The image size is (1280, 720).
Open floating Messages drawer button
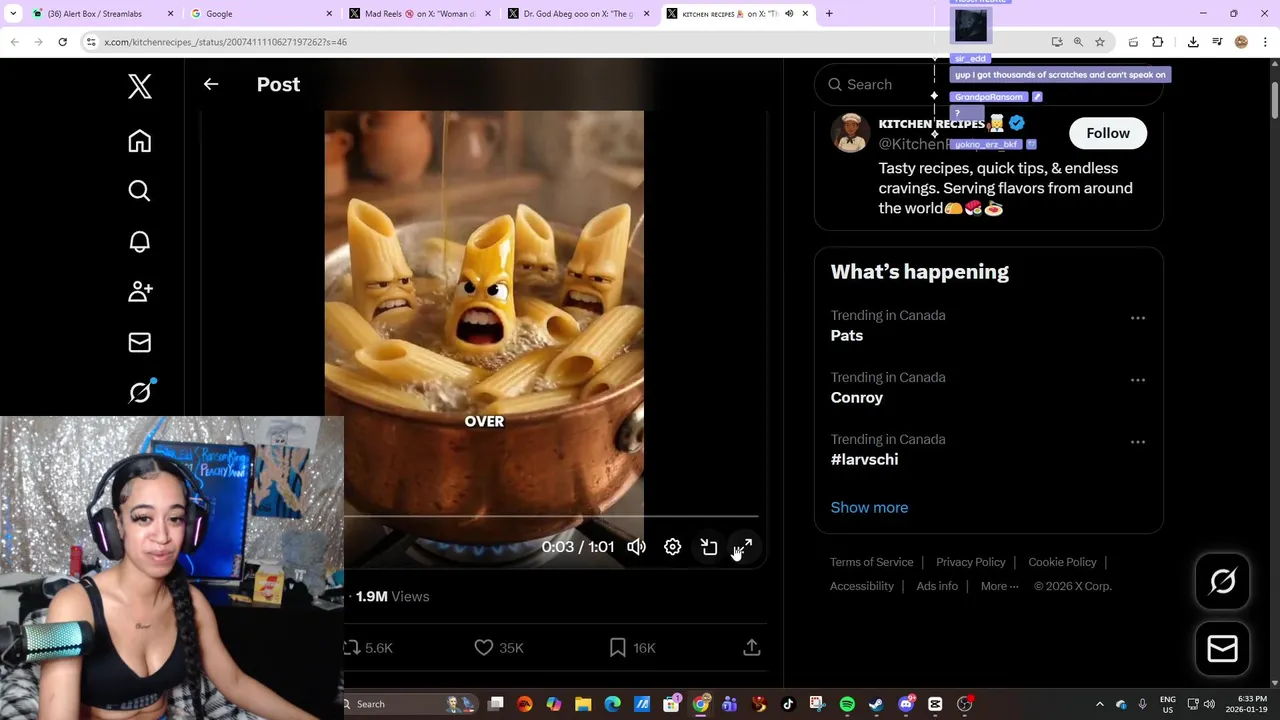coord(1222,649)
